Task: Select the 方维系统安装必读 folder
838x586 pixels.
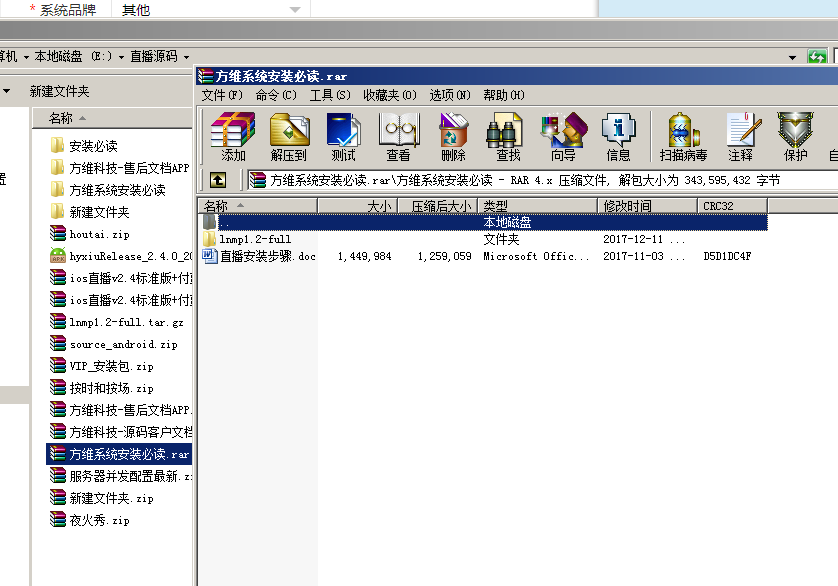Action: pyautogui.click(x=108, y=190)
